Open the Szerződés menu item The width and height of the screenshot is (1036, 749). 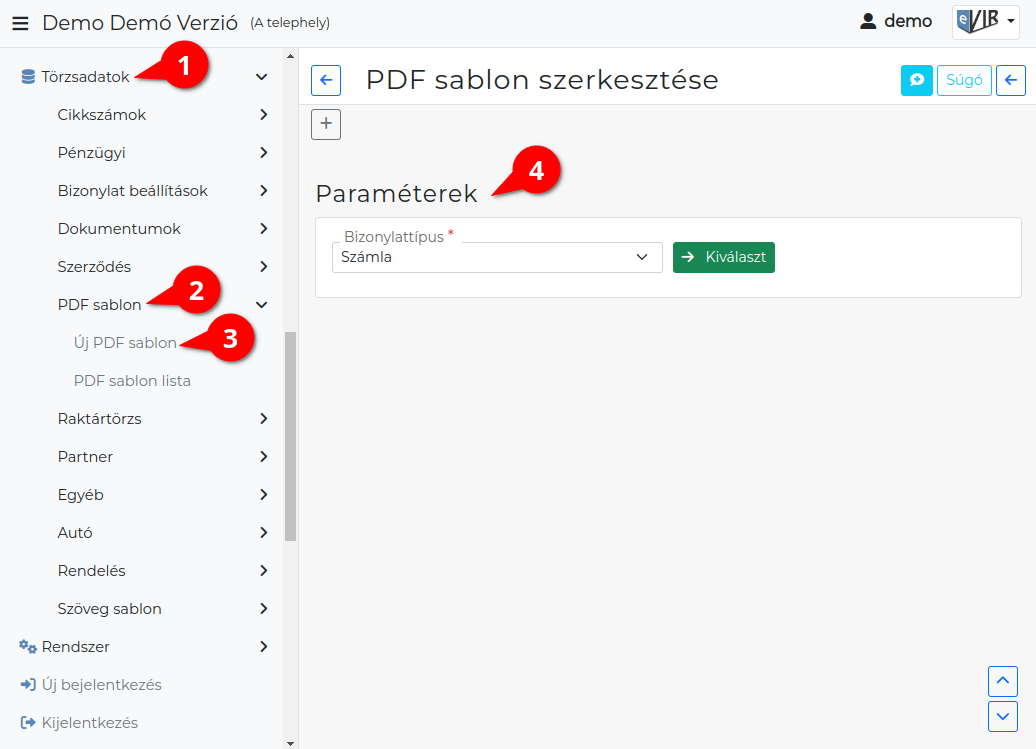coord(94,267)
